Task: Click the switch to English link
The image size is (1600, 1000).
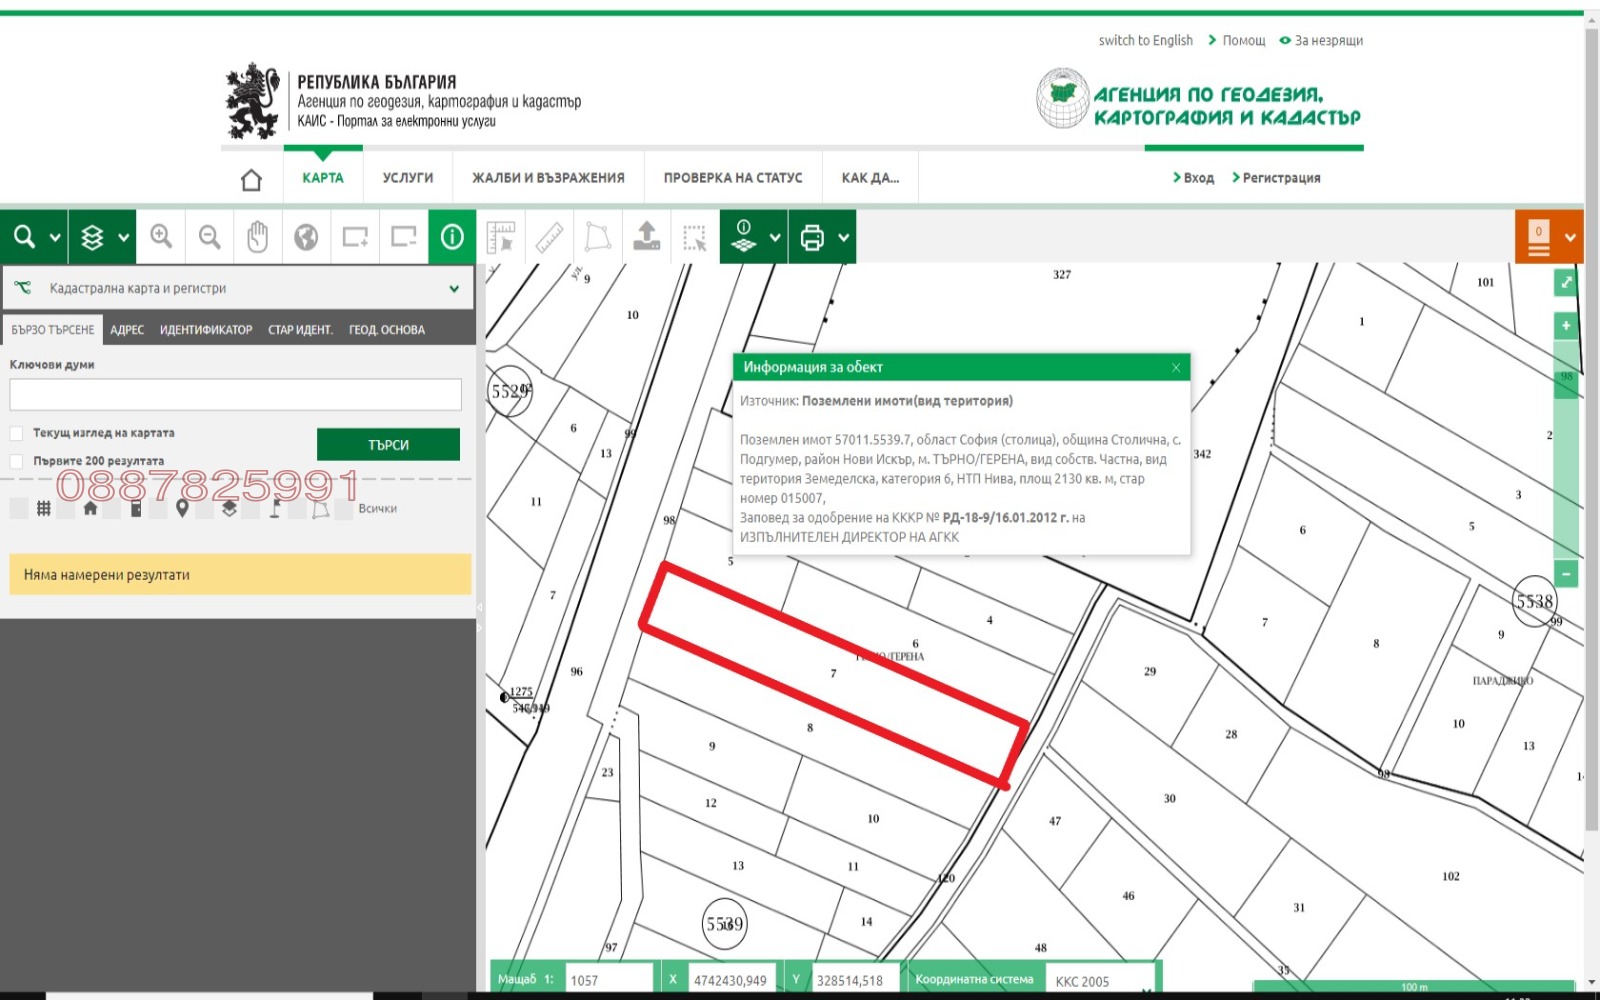Action: 1144,40
